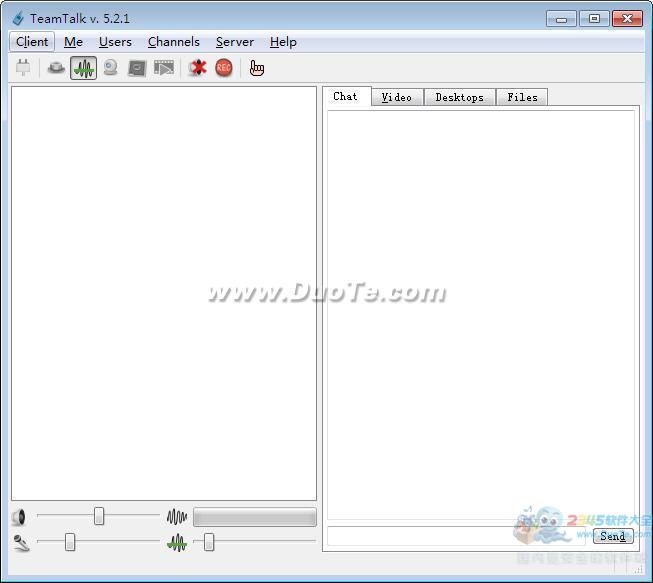The width and height of the screenshot is (653, 583).
Task: Click the Connect plug icon in toolbar
Action: click(x=23, y=67)
